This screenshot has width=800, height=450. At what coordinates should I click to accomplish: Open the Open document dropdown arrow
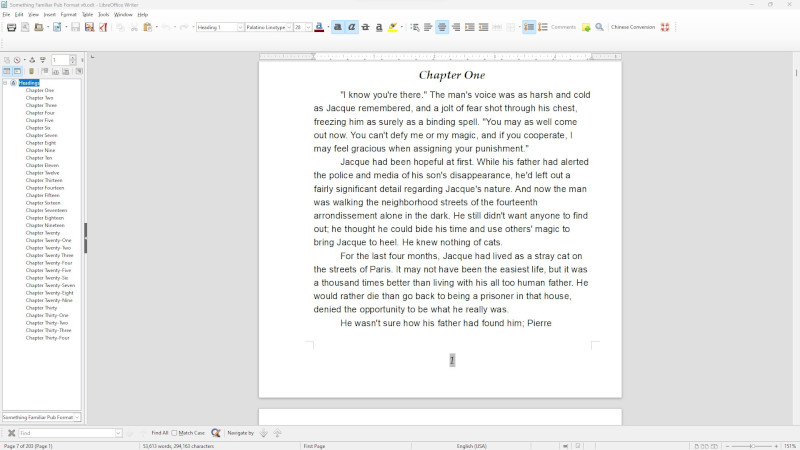tap(47, 27)
